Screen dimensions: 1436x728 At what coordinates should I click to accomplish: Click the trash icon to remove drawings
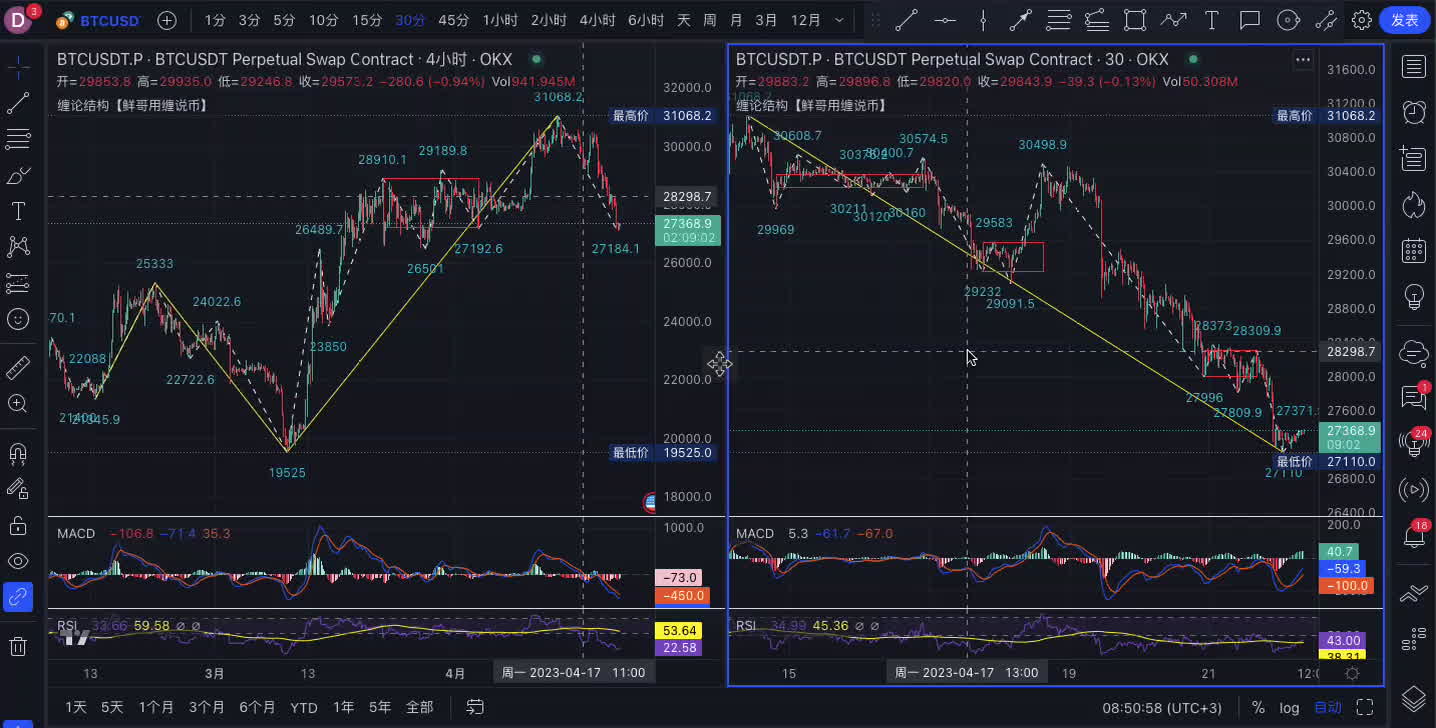[x=18, y=646]
